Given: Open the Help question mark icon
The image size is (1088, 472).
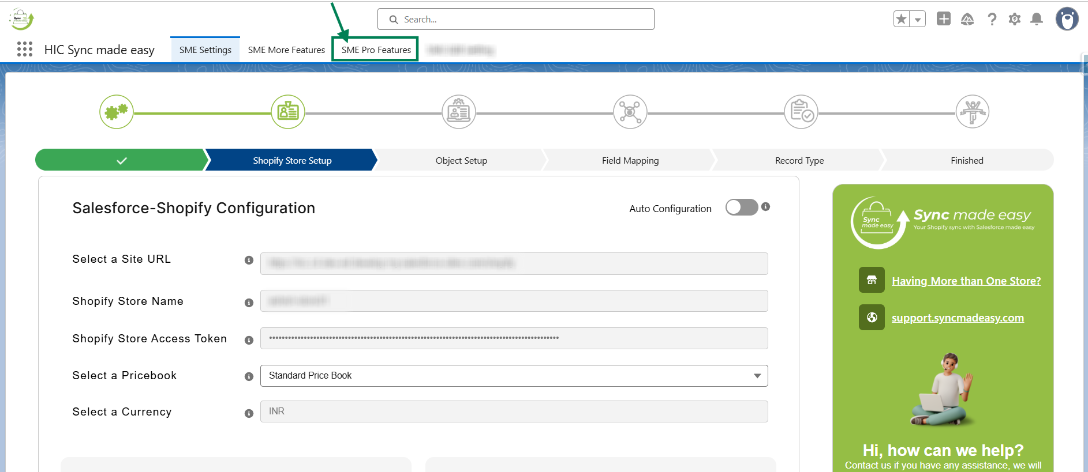Looking at the screenshot, I should (992, 19).
